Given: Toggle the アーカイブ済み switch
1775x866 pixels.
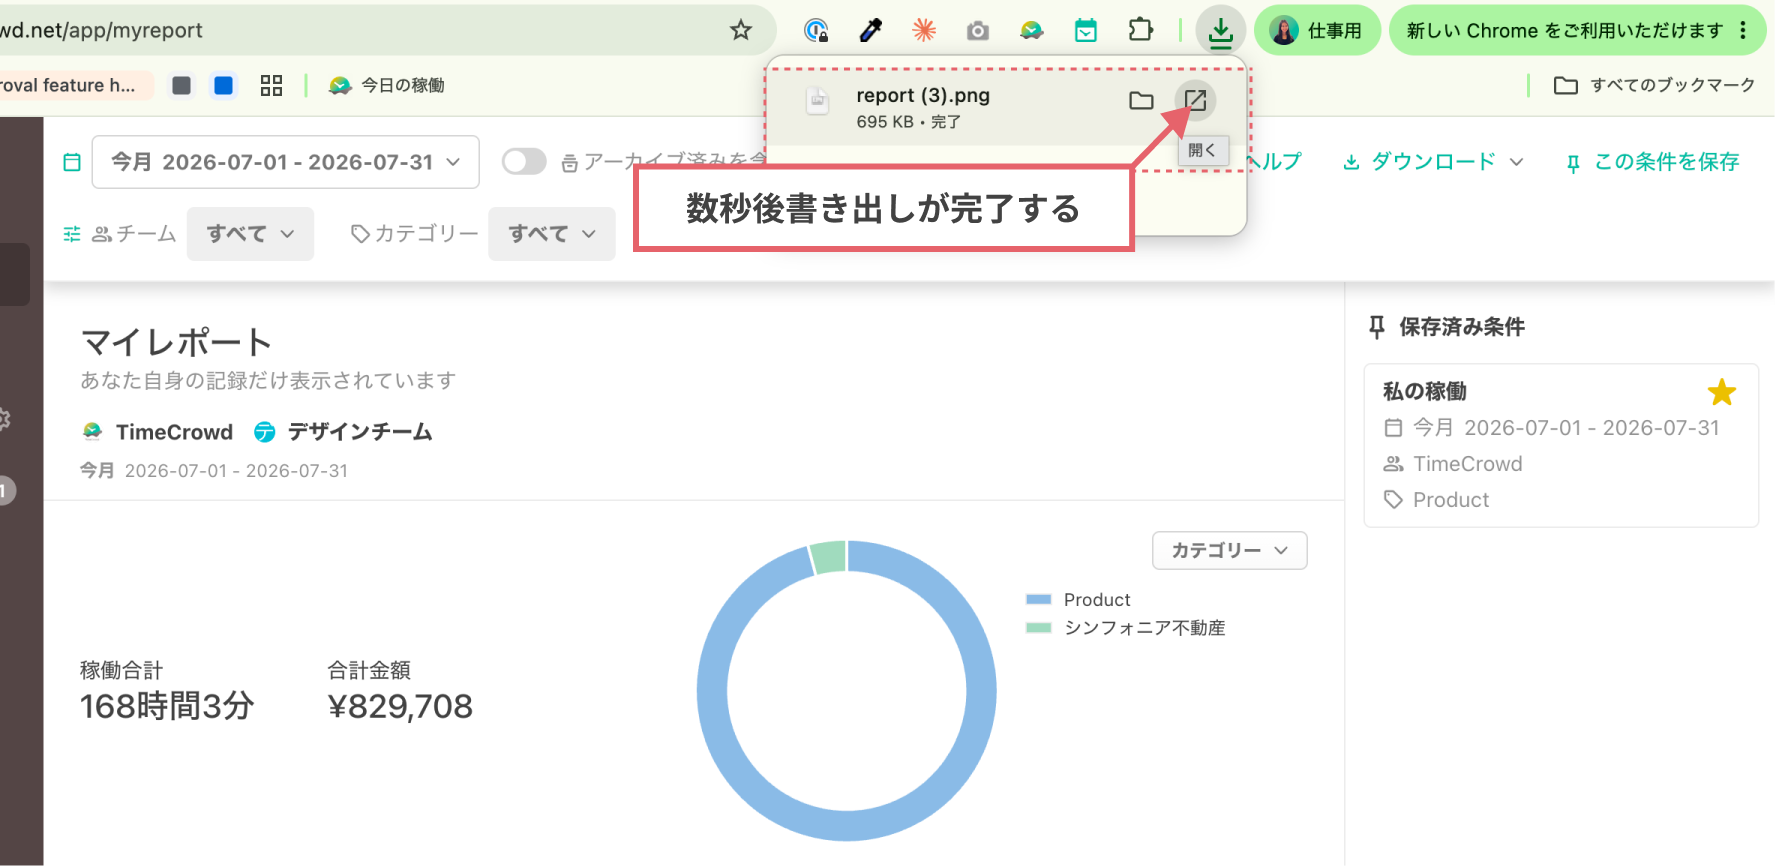Looking at the screenshot, I should [524, 161].
